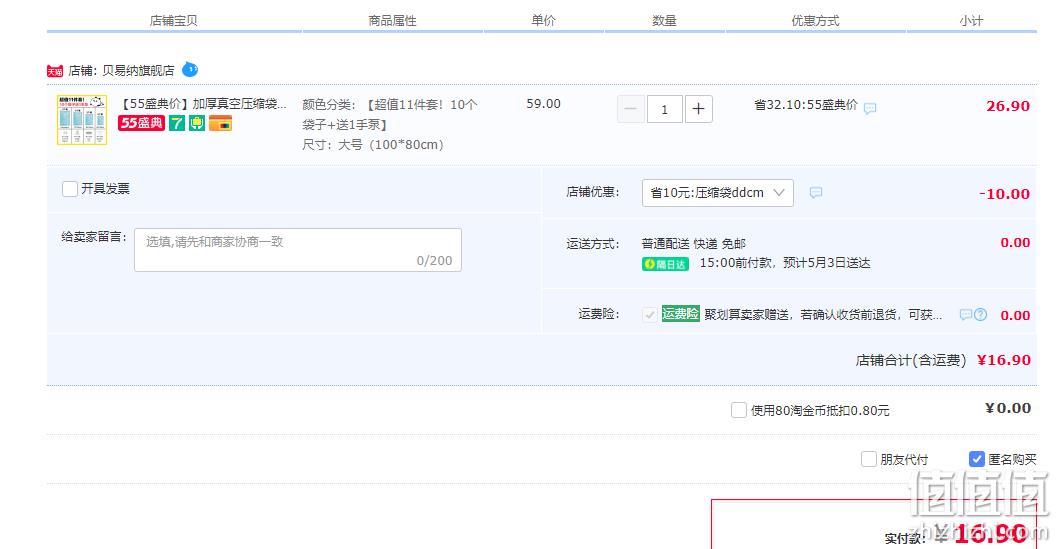Click the 59.00 unit price
This screenshot has width=1058, height=549.
point(543,104)
